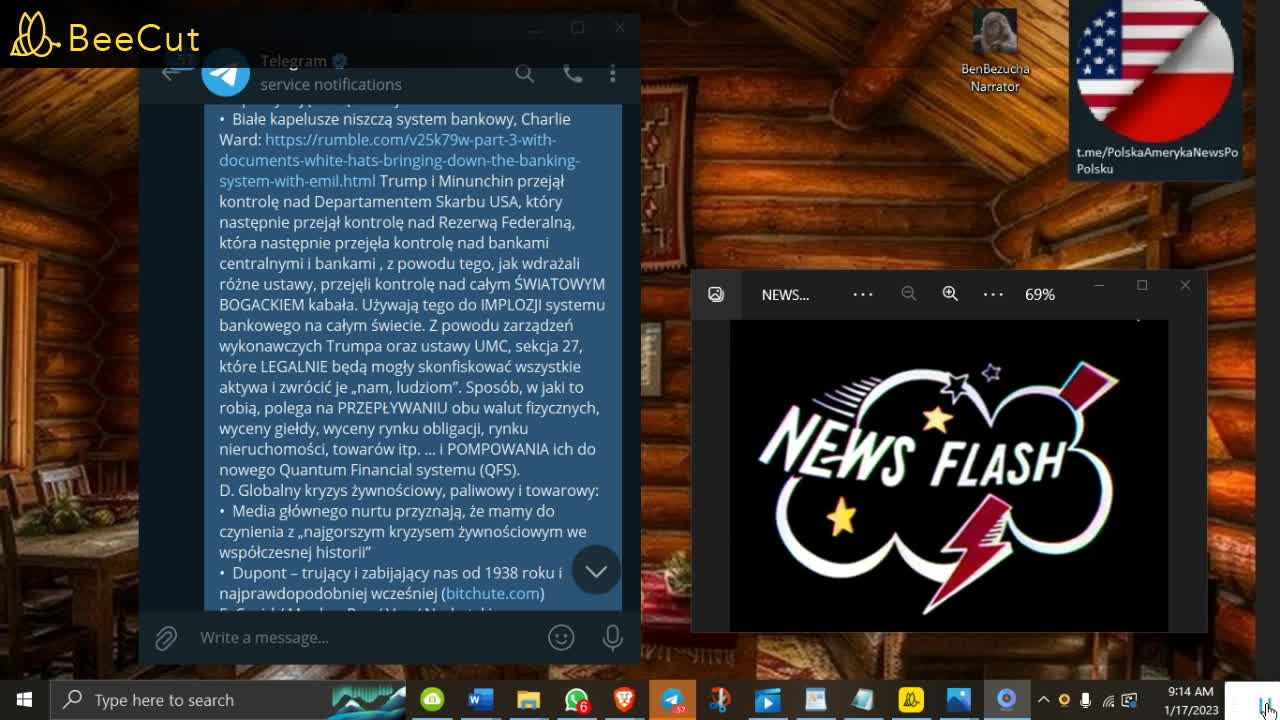Launch Brave browser from the taskbar
The width and height of the screenshot is (1280, 720).
click(624, 700)
